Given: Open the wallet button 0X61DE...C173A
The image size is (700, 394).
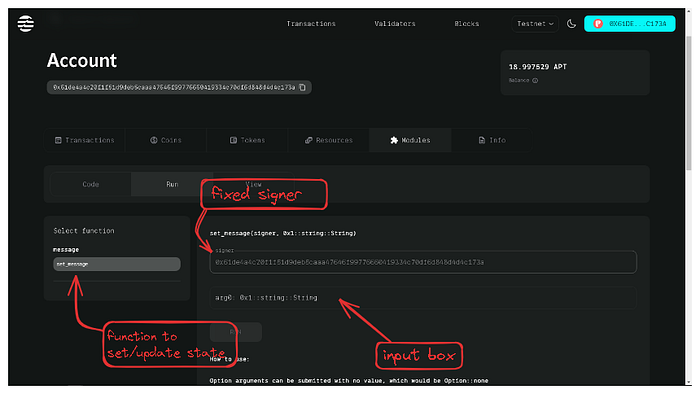Looking at the screenshot, I should coord(629,24).
